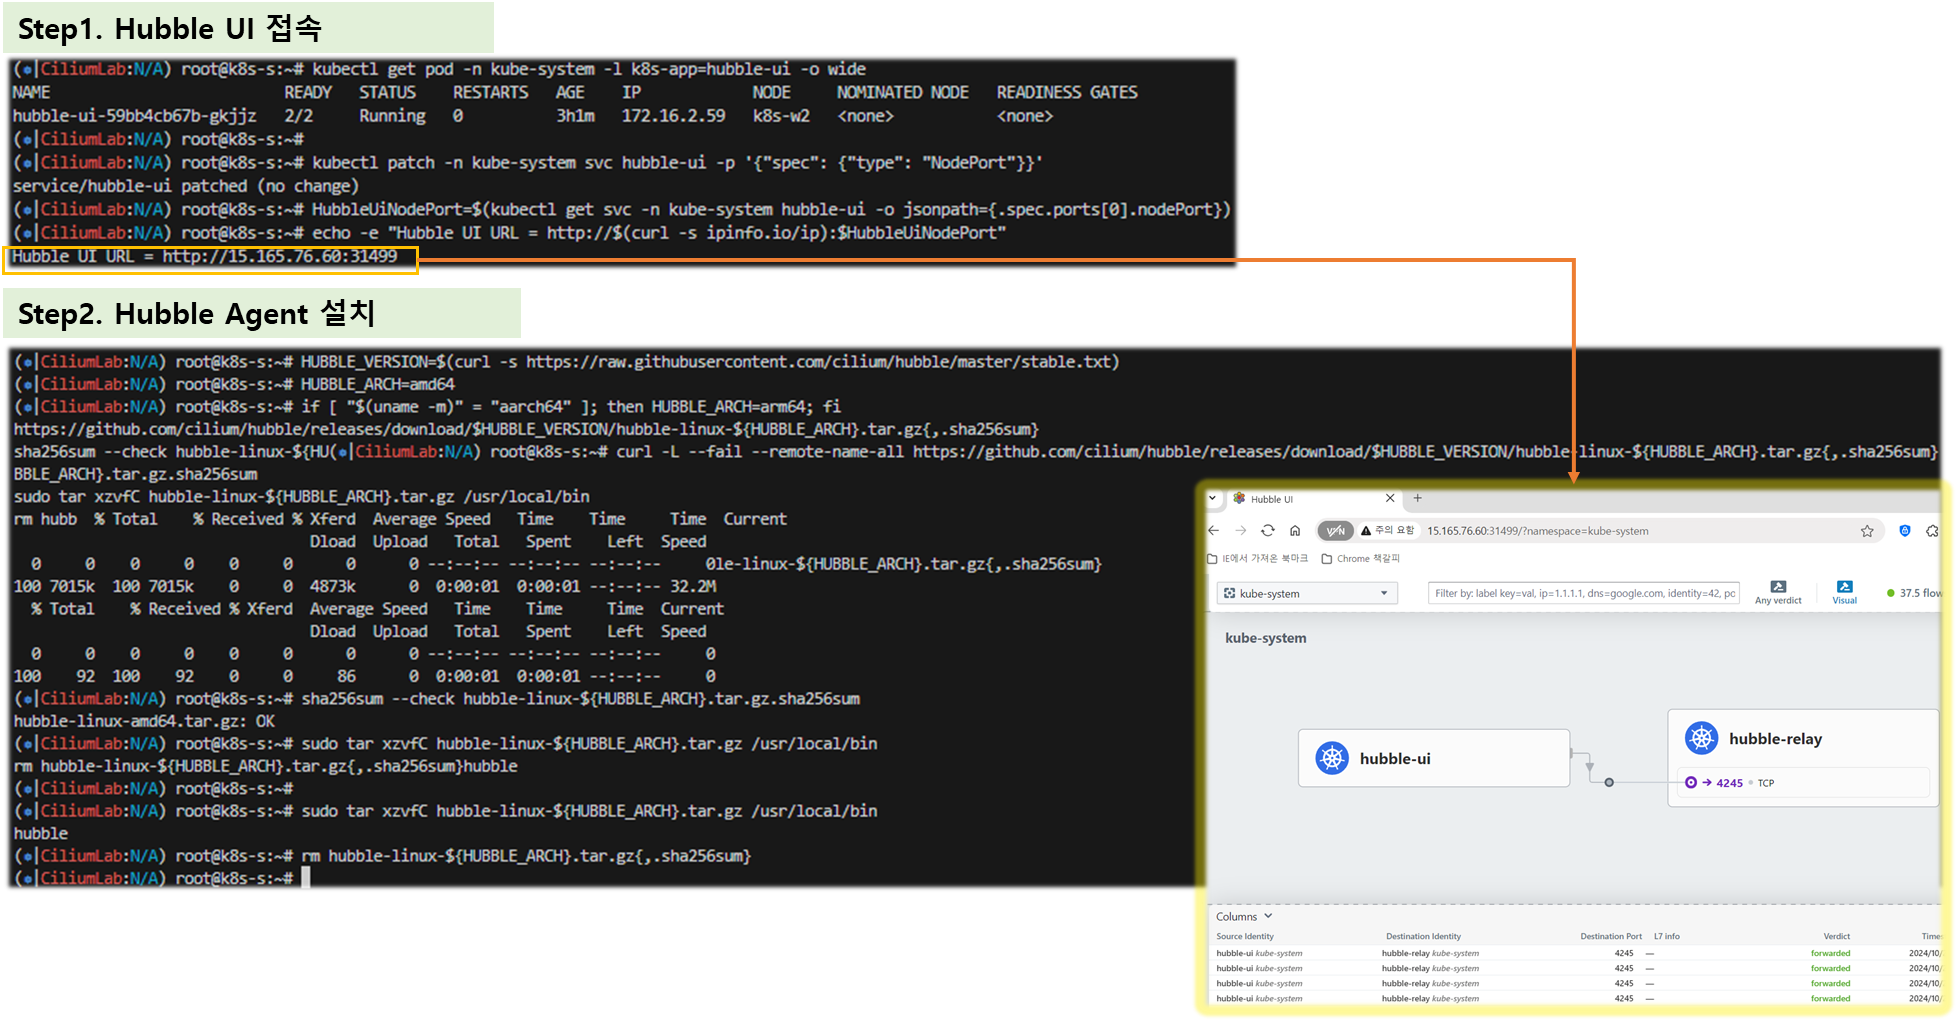Screen dimensions: 1958x1022
Task: Click hubble-ui pod name in terminal output
Action: [134, 116]
